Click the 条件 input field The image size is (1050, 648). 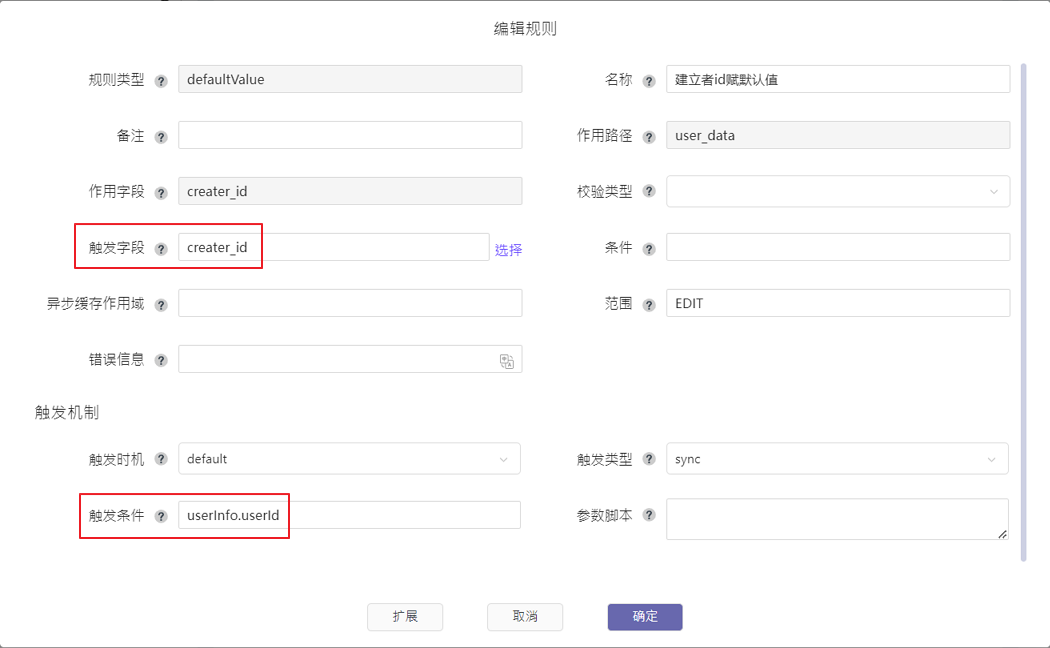tap(837, 247)
